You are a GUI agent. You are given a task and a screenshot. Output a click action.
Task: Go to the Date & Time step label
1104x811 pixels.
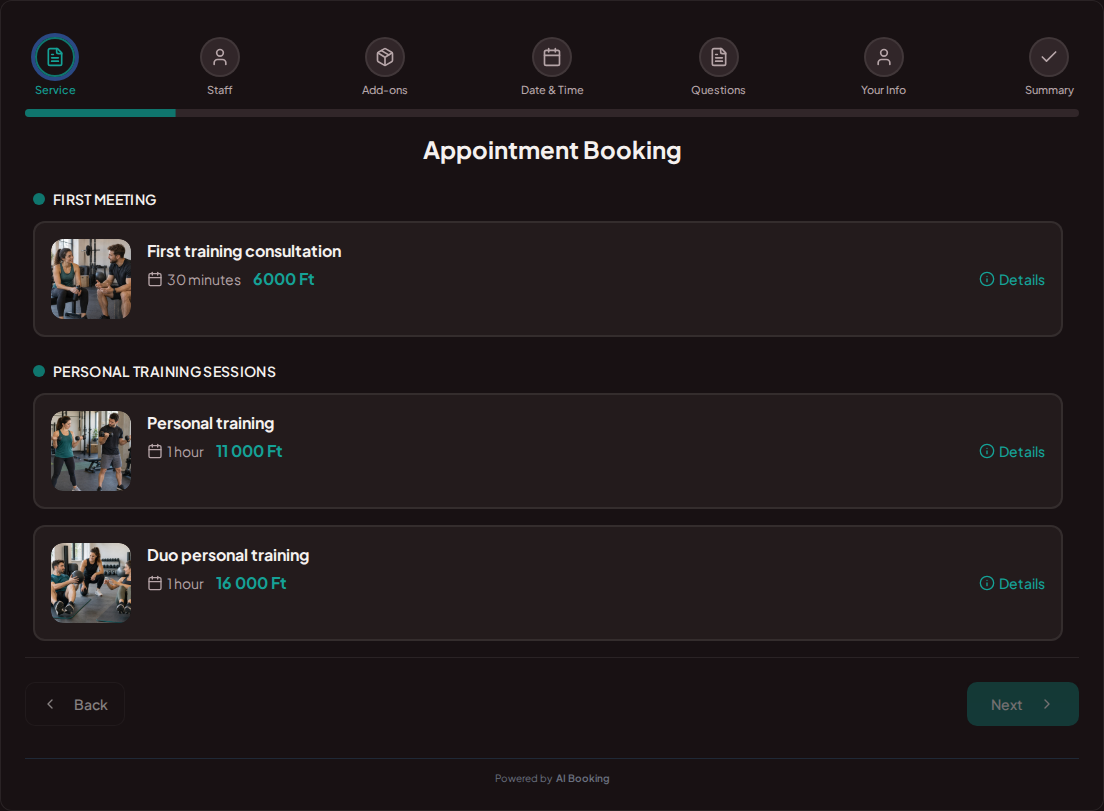[552, 90]
